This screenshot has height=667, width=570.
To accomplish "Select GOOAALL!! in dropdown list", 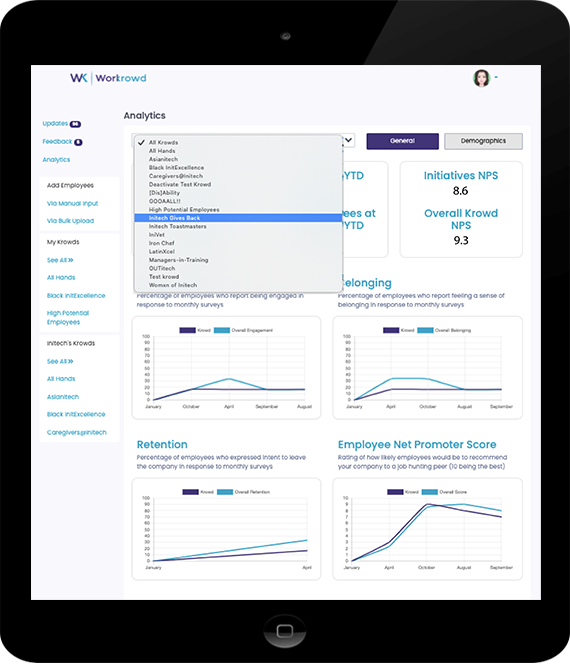I will pos(238,201).
